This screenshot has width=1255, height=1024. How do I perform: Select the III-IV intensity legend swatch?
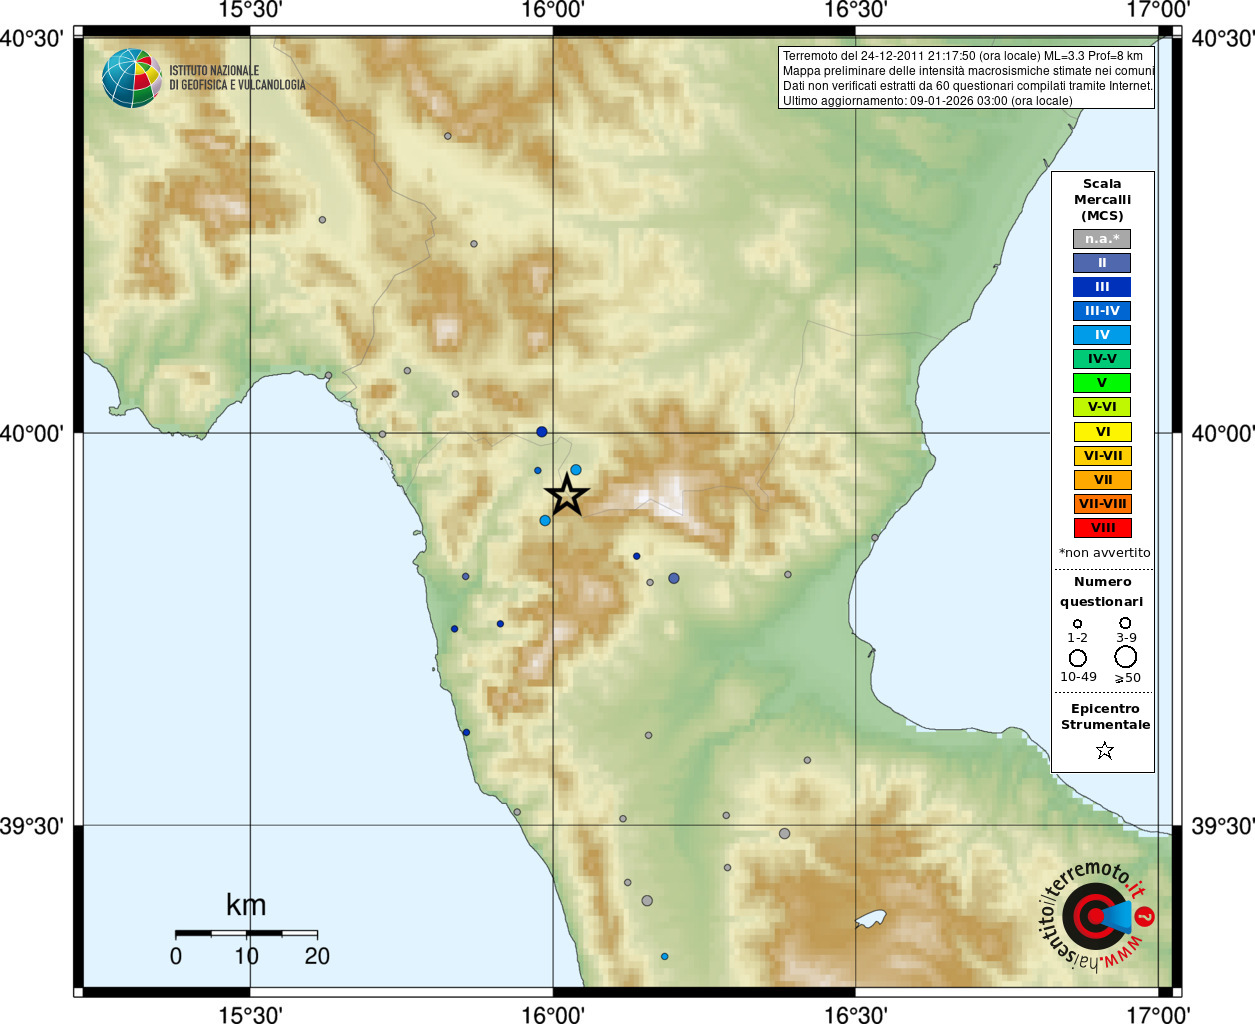pyautogui.click(x=1102, y=311)
